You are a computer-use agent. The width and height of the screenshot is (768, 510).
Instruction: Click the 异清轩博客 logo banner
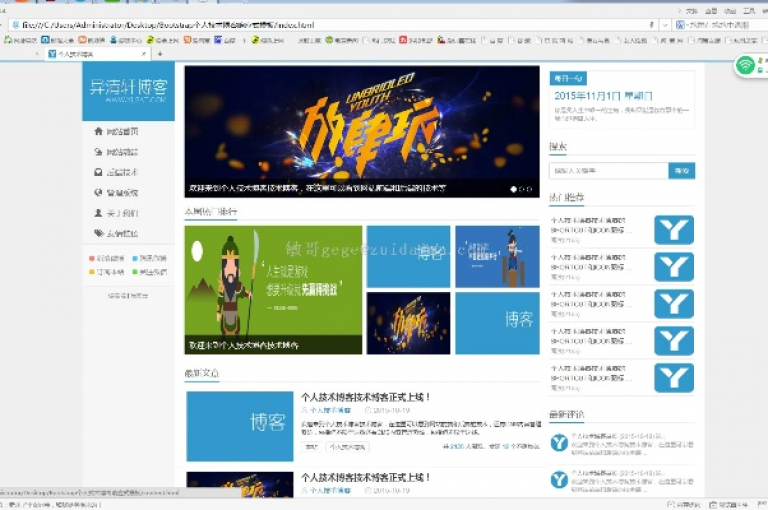tap(128, 91)
